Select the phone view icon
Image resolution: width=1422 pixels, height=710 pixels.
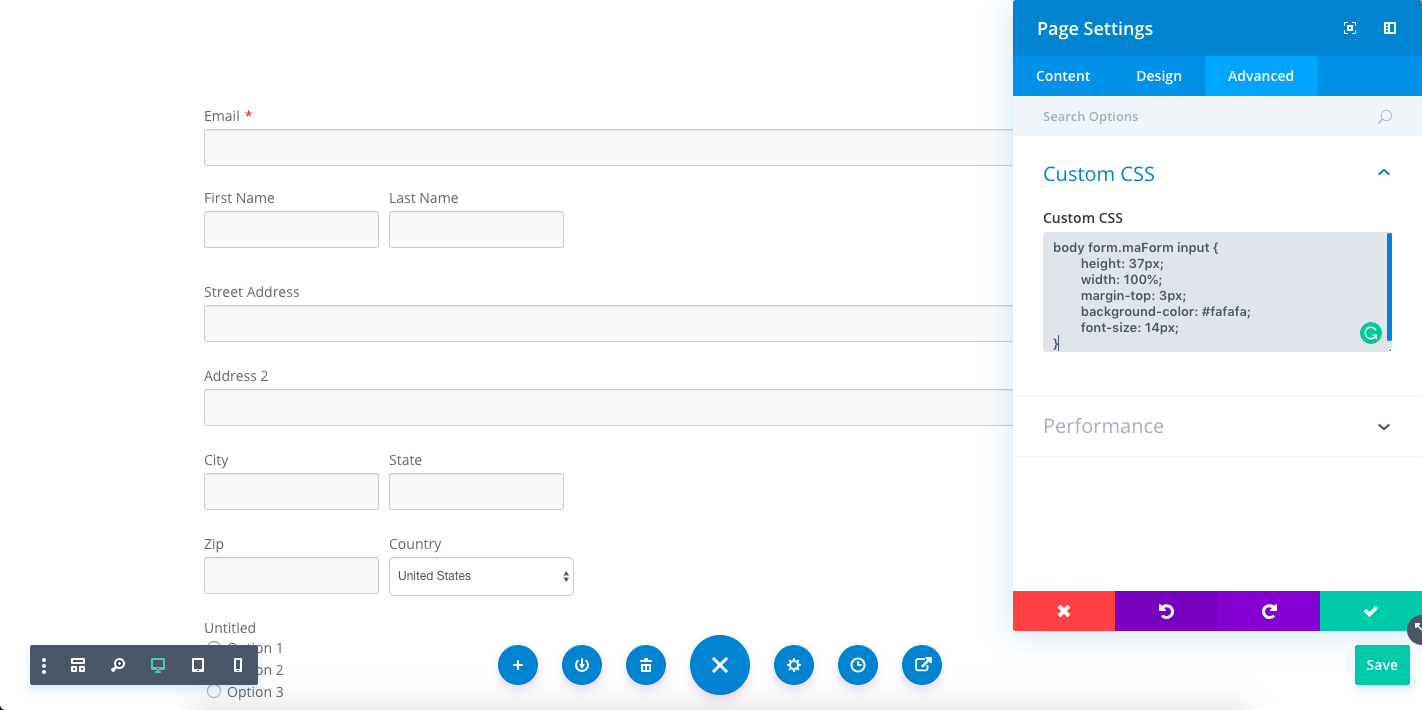pyautogui.click(x=238, y=665)
